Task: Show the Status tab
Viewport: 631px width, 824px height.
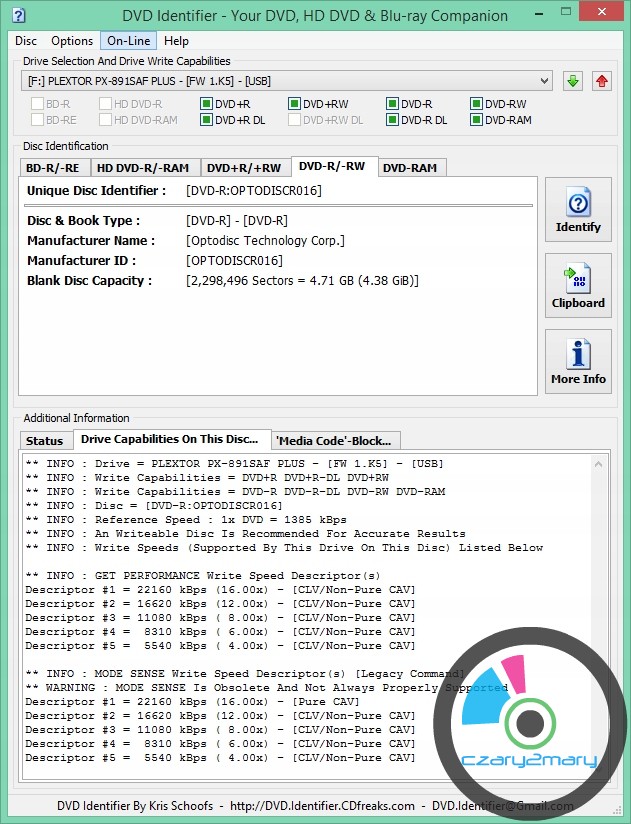Action: [44, 441]
